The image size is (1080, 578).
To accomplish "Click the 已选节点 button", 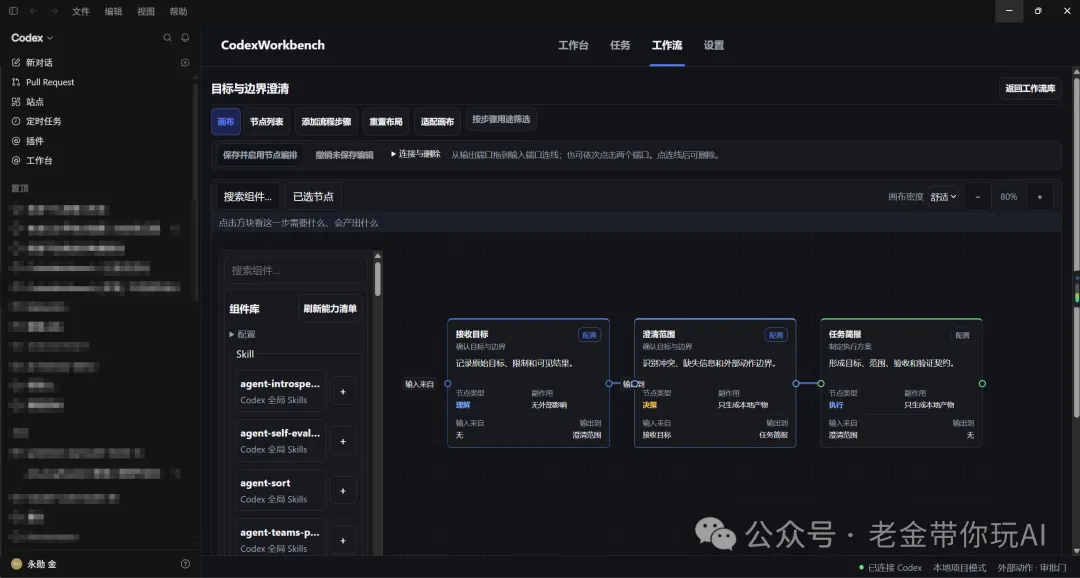I will pyautogui.click(x=313, y=196).
